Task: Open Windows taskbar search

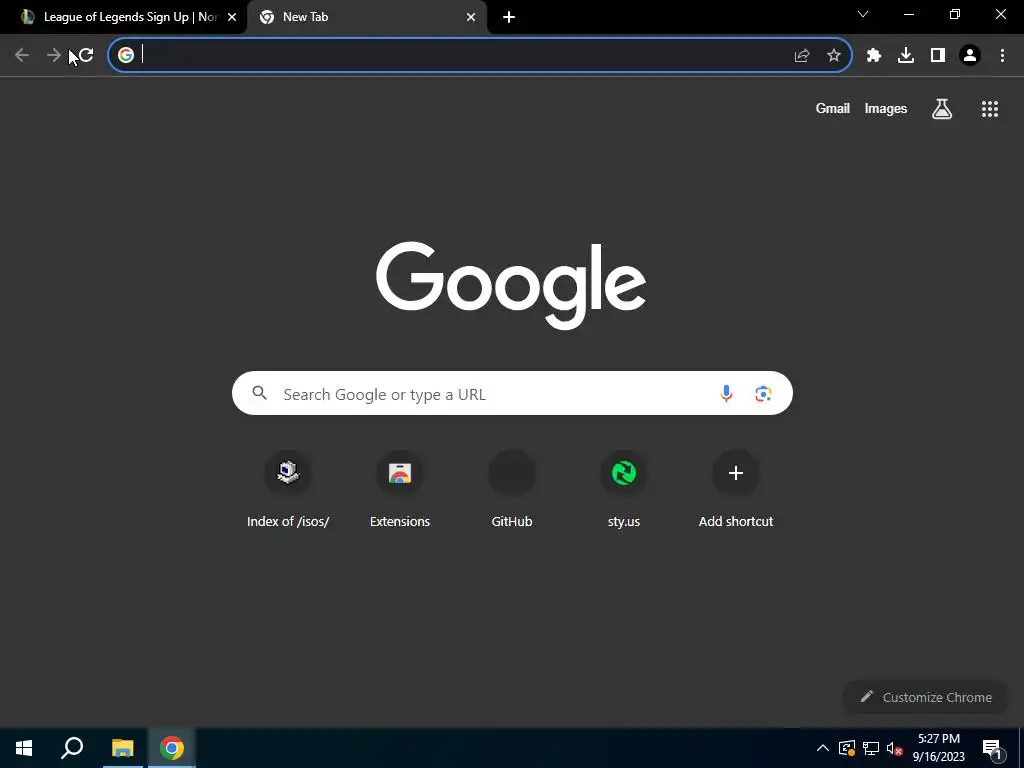Action: tap(72, 748)
